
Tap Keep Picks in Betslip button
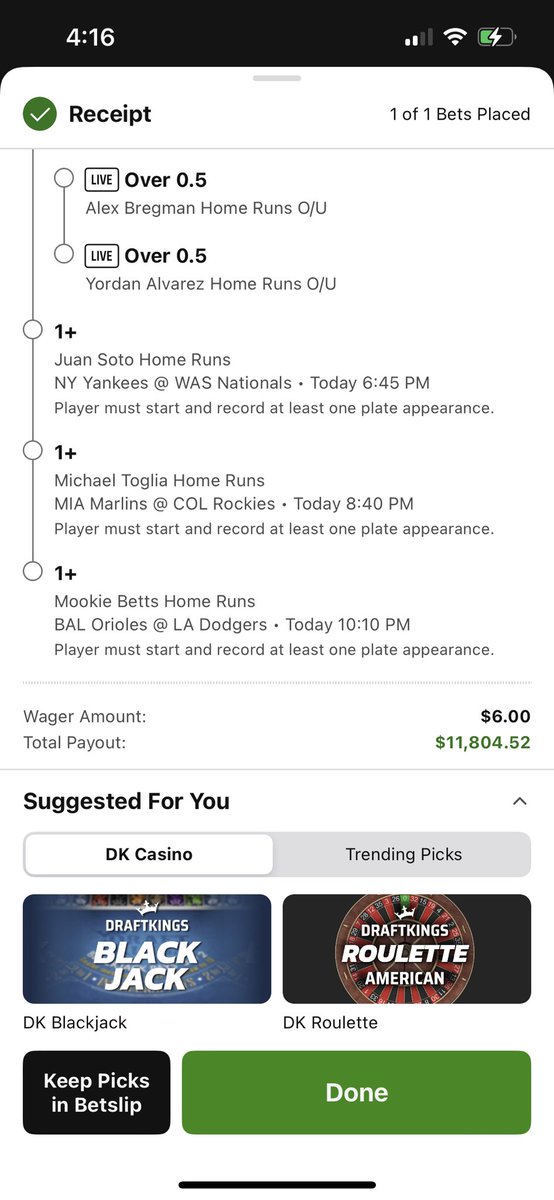point(97,1092)
